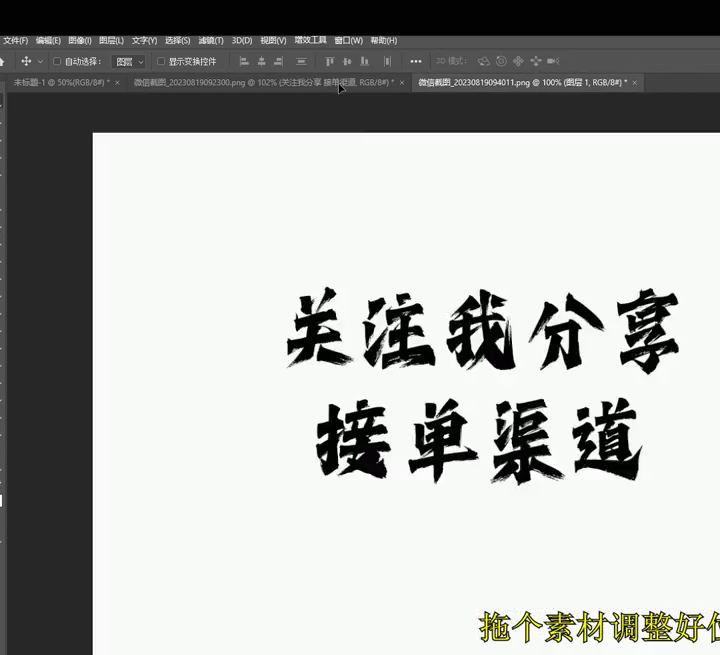Click the 3D roll mode icon
Viewport: 720px width, 655px height.
[501, 61]
